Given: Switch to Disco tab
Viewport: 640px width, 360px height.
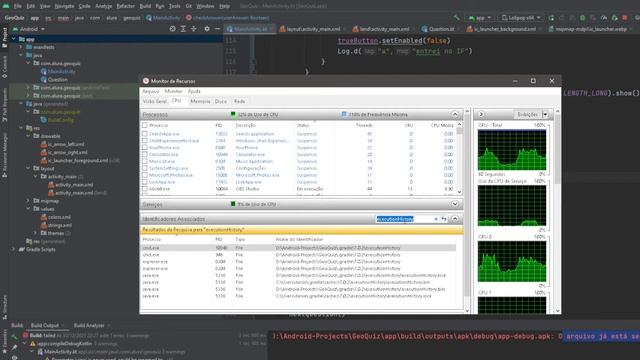Looking at the screenshot, I should pyautogui.click(x=221, y=101).
